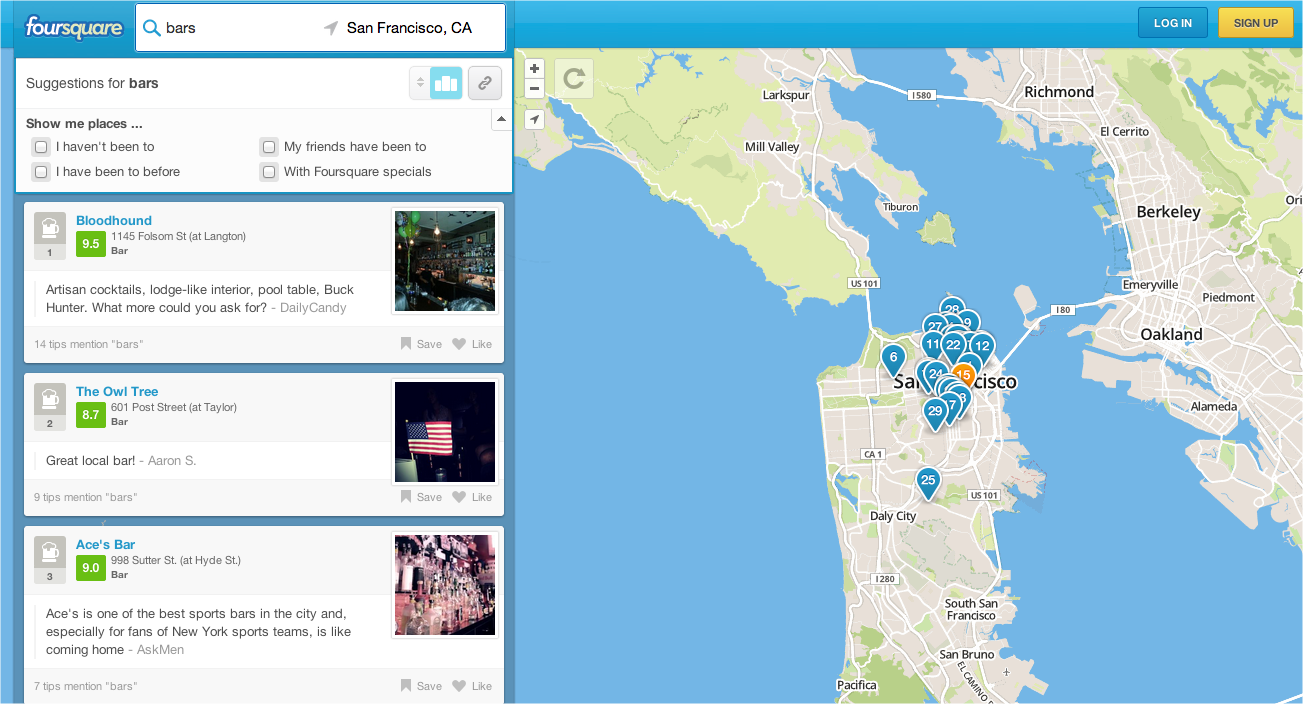Open the Bloodhound venue link

[x=114, y=220]
